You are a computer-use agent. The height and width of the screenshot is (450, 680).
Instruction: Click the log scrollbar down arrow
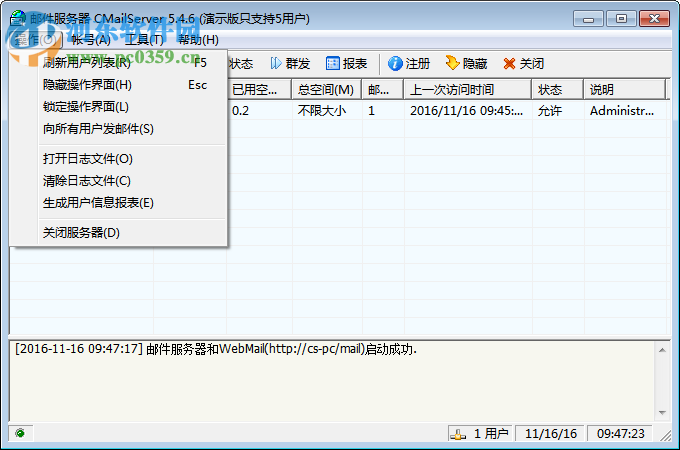[662, 412]
